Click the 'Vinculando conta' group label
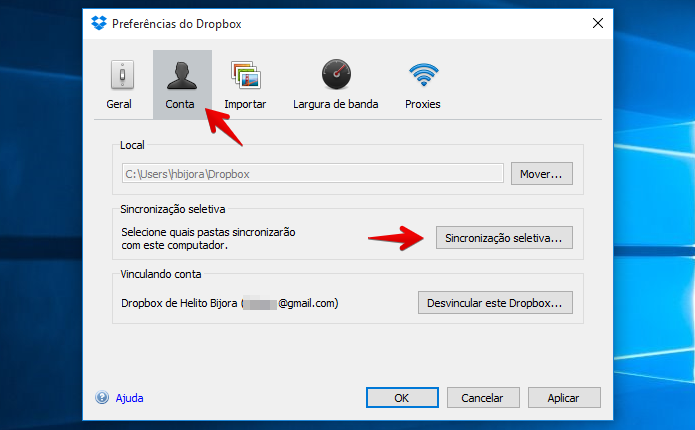The image size is (695, 430). pyautogui.click(x=160, y=274)
